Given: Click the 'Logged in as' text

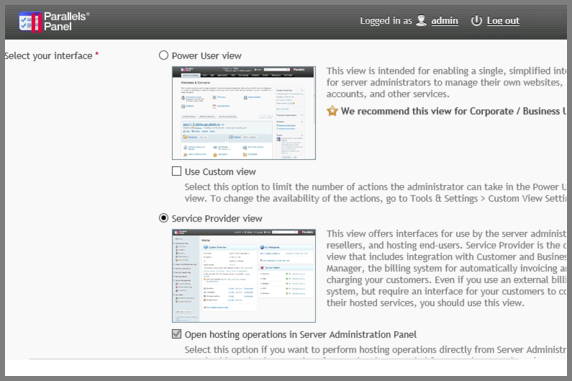Looking at the screenshot, I should coord(386,21).
